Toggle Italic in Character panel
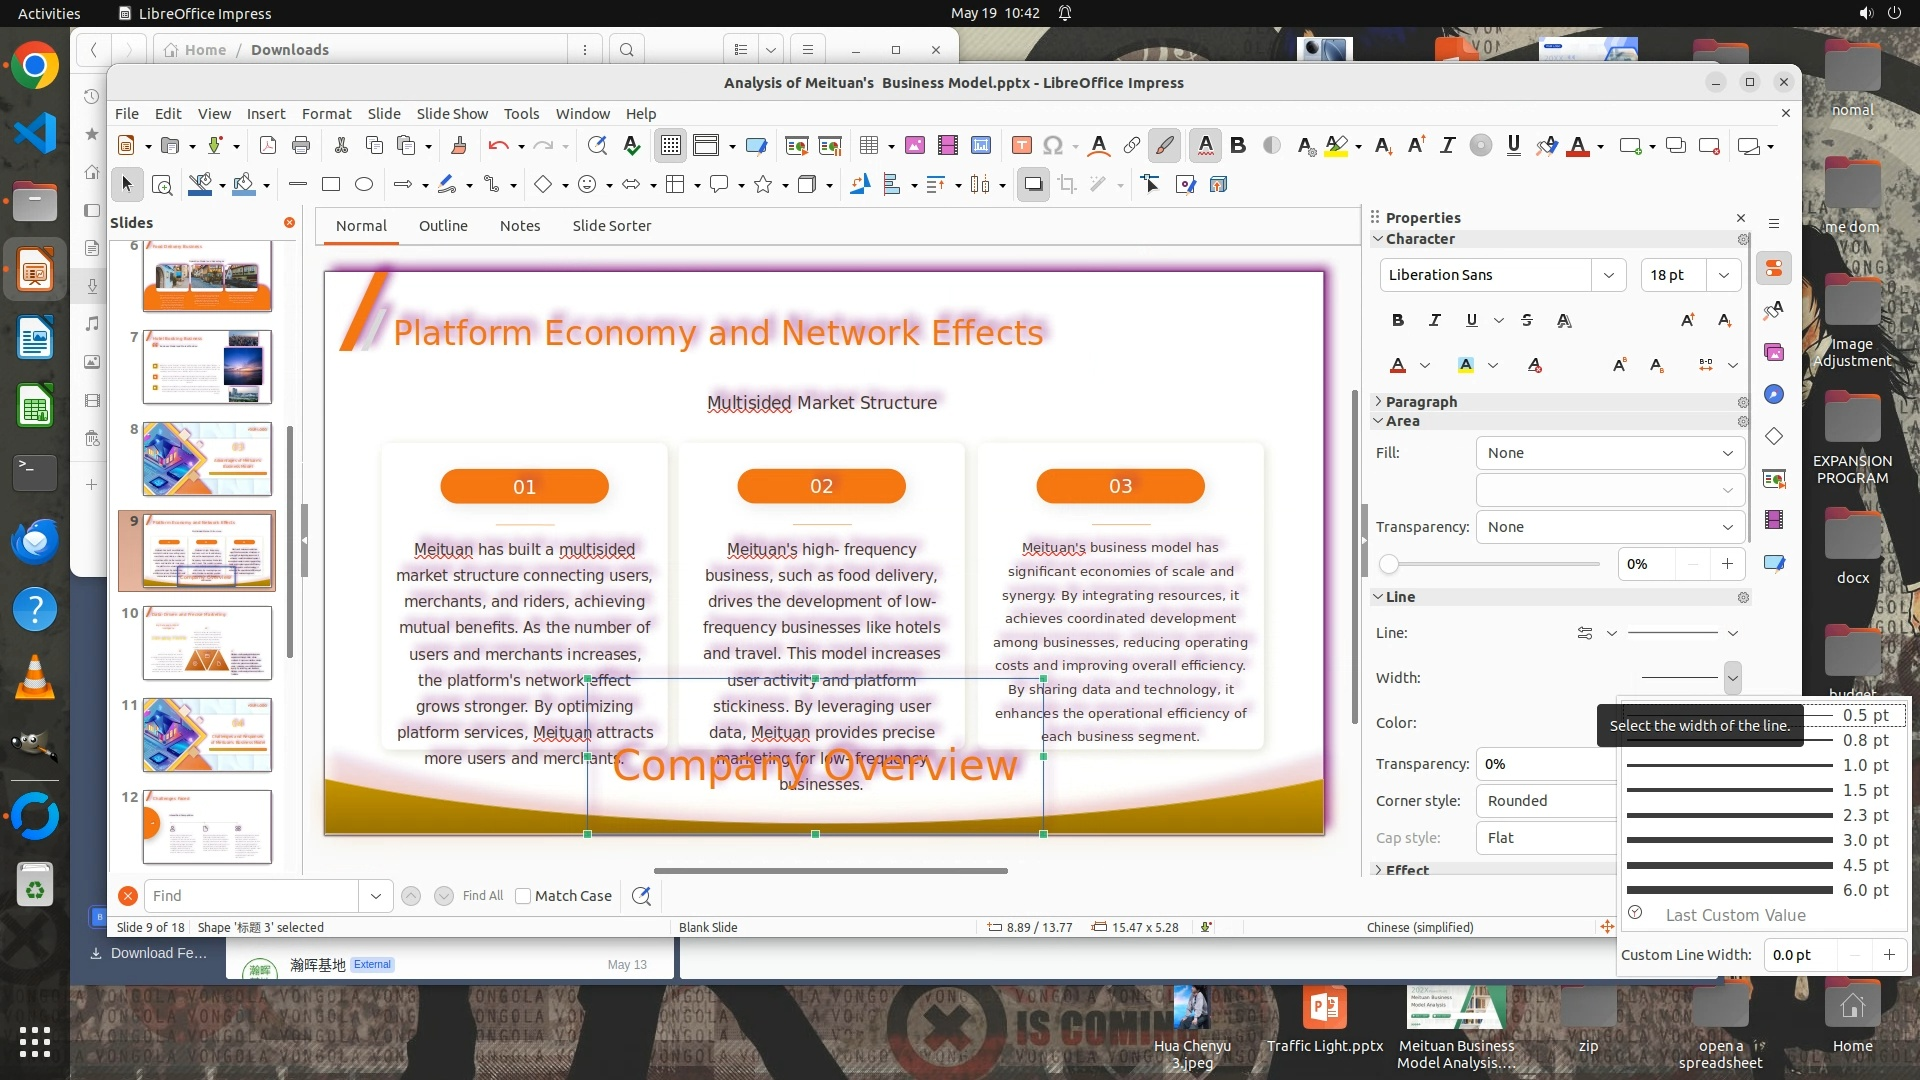The width and height of the screenshot is (1920, 1080). 1434,320
